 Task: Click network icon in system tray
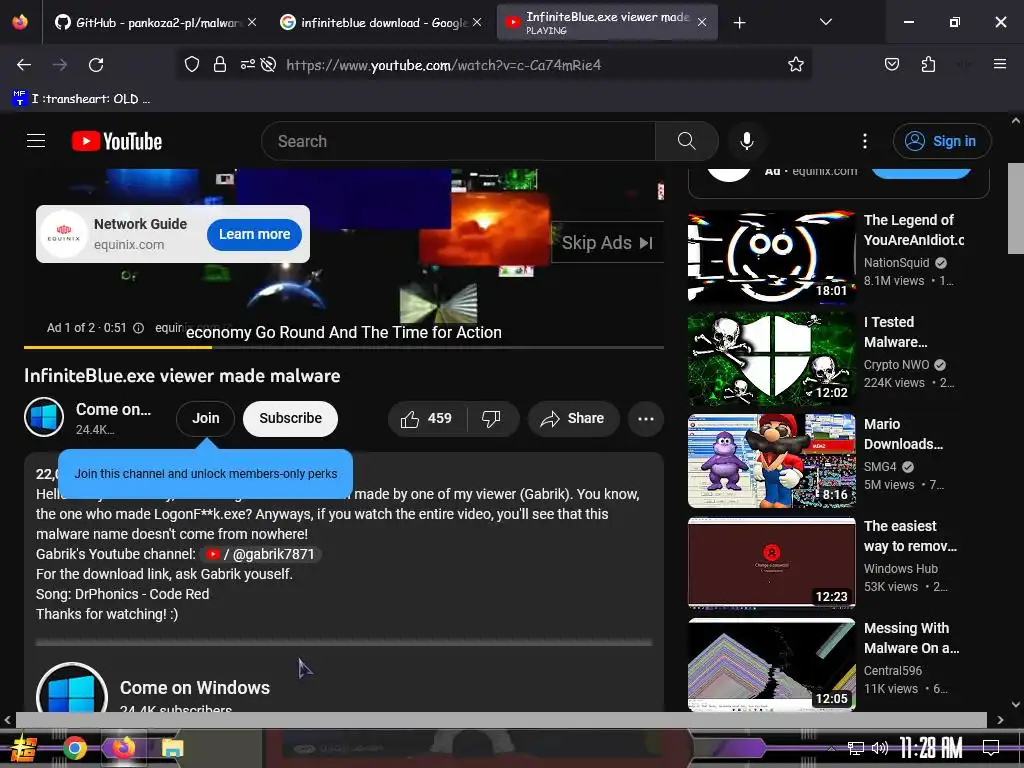click(856, 748)
